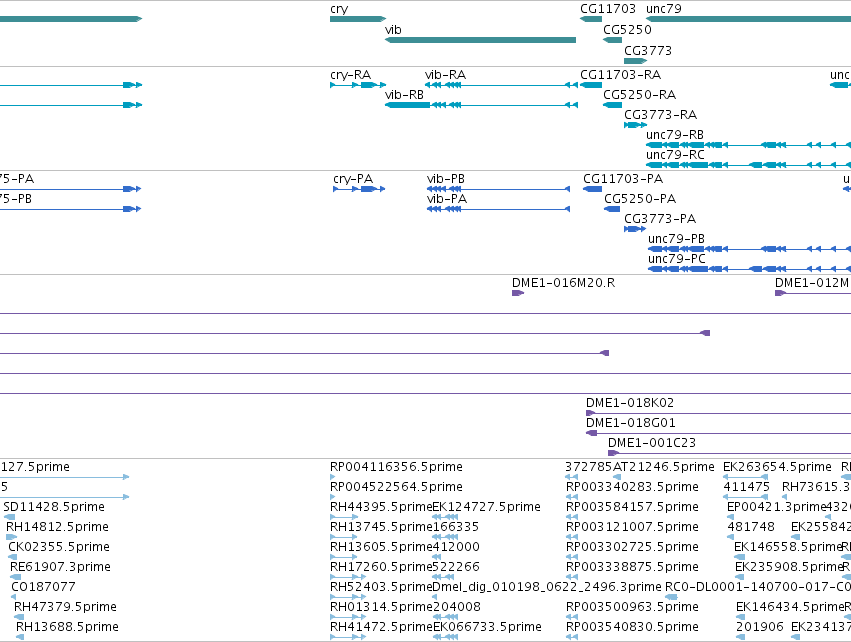Select the unc79-PB protein label
The width and height of the screenshot is (851, 642).
676,239
